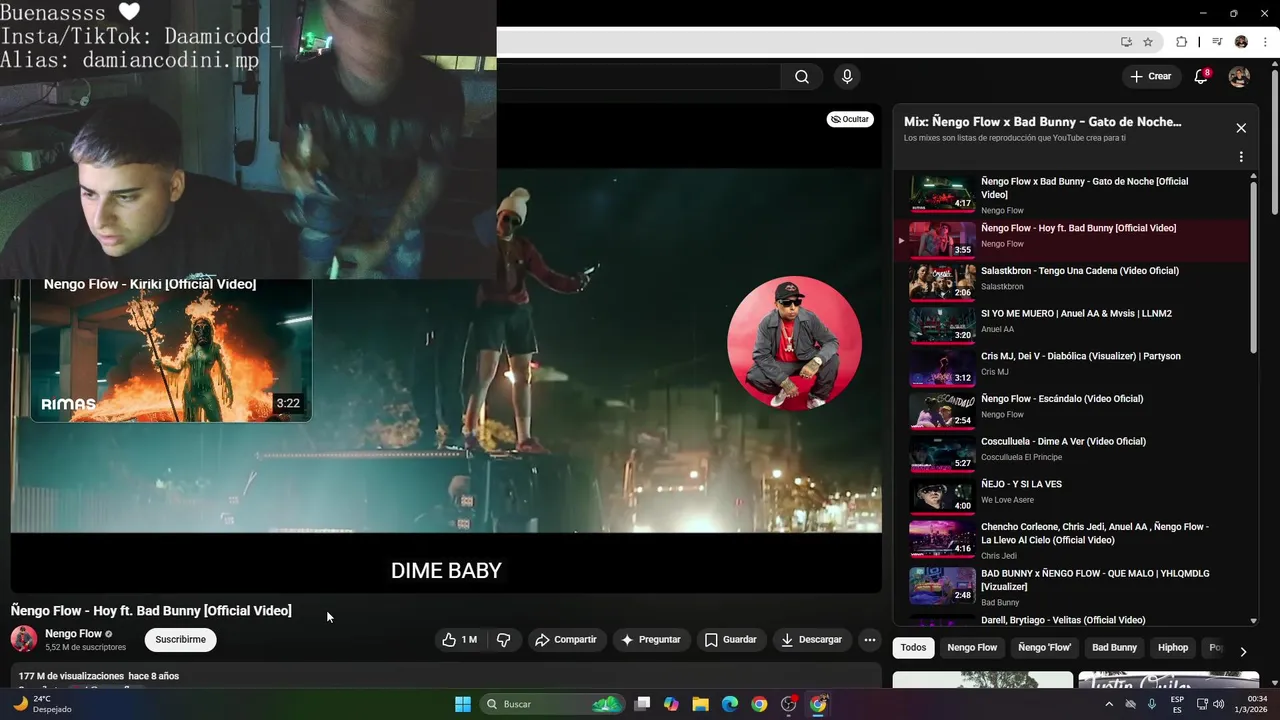
Task: Click the circular Ñengo Flow channel watermark
Action: tap(794, 344)
